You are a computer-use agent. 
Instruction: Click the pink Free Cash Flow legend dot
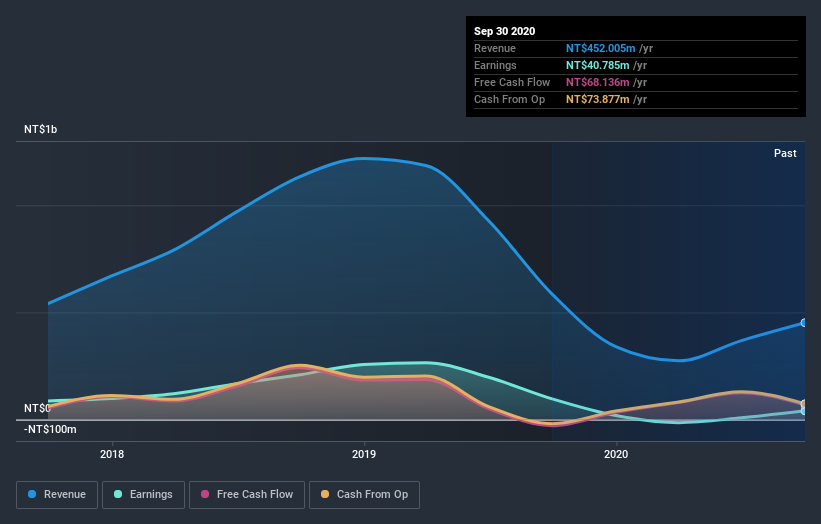[205, 494]
